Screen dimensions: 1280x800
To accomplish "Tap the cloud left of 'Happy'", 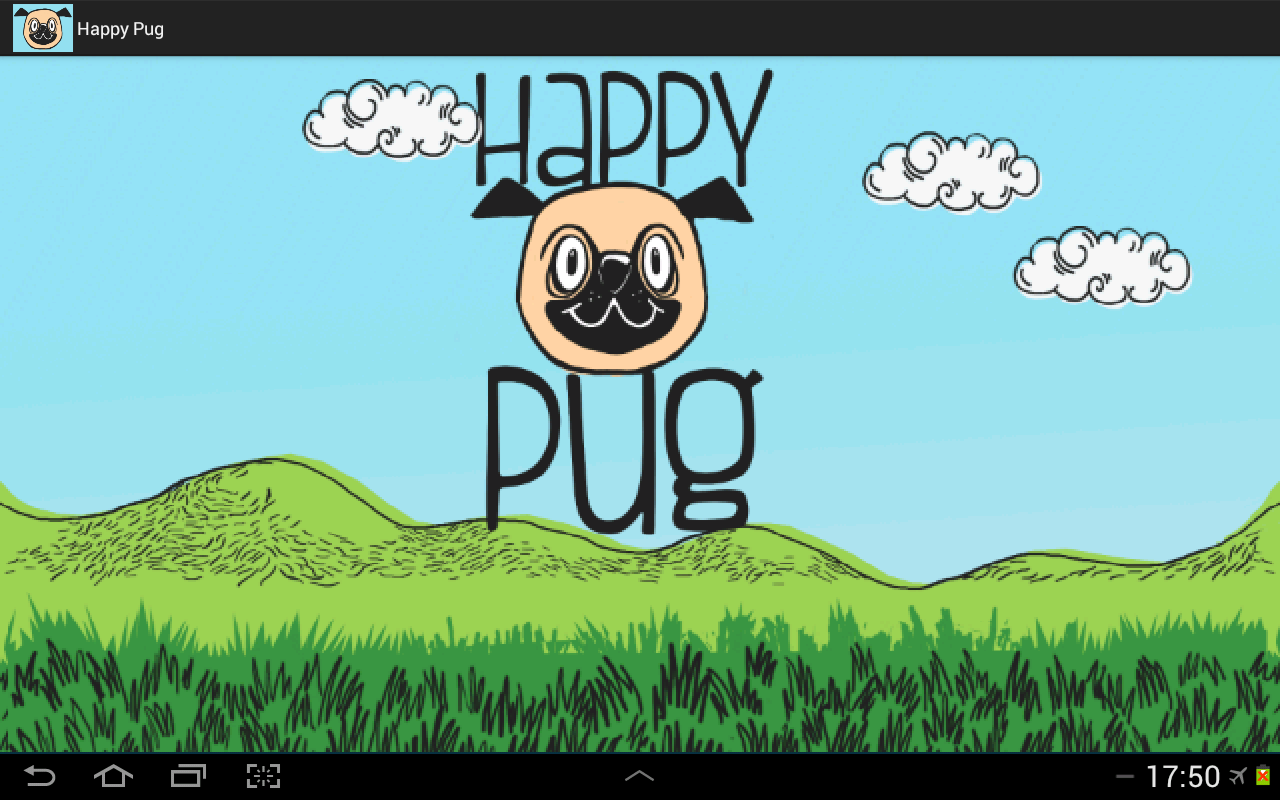I will 391,120.
